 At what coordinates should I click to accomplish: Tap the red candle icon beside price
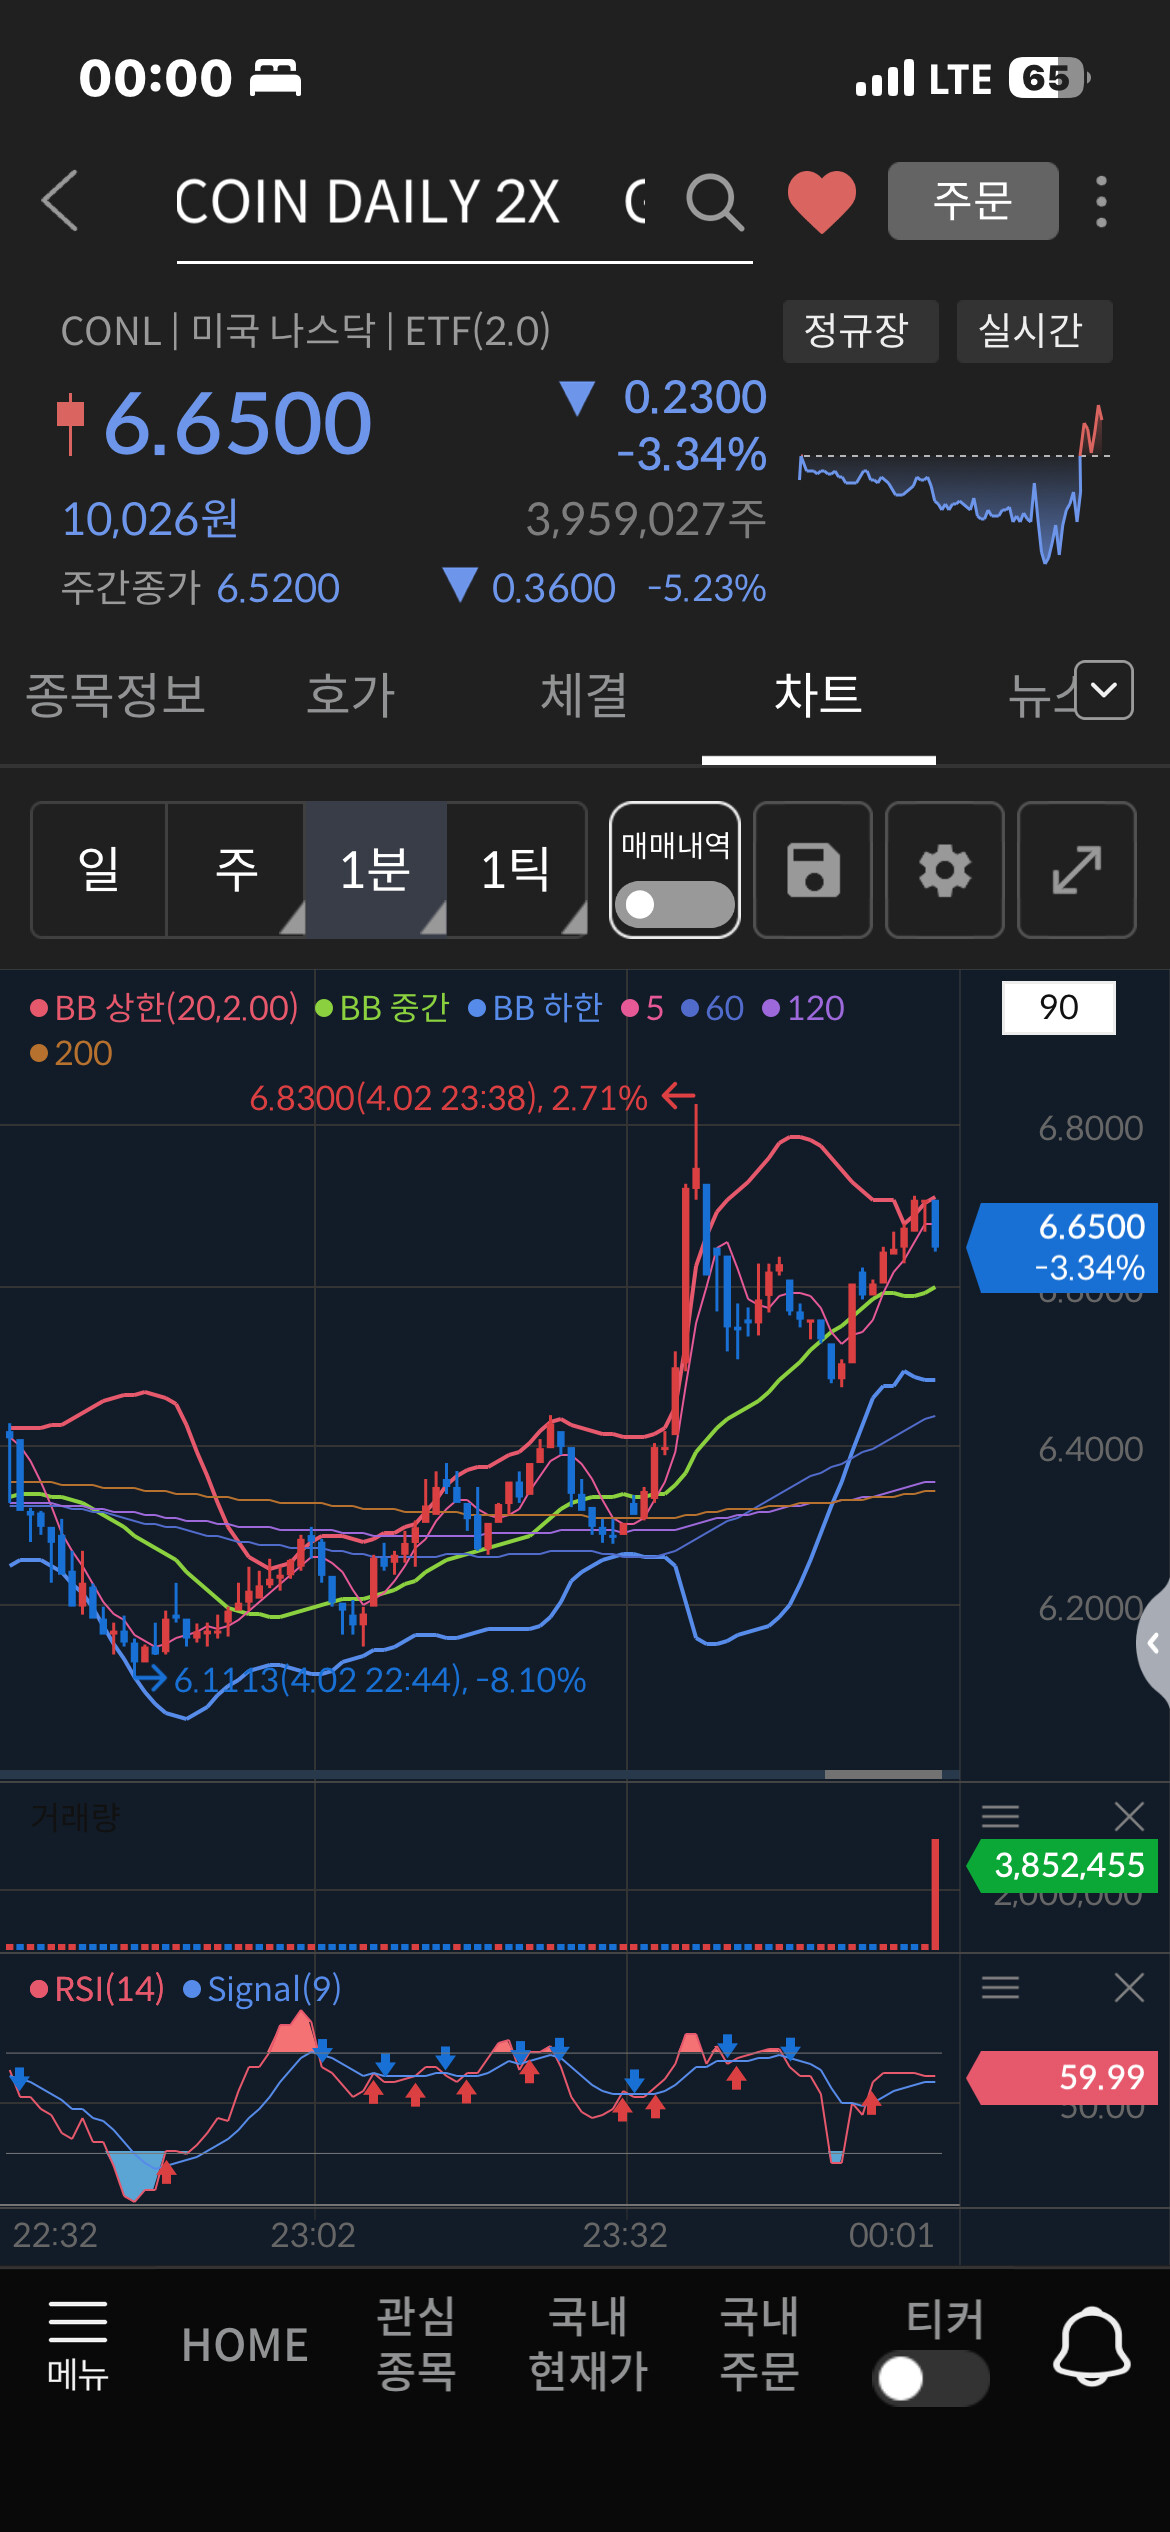coord(70,424)
